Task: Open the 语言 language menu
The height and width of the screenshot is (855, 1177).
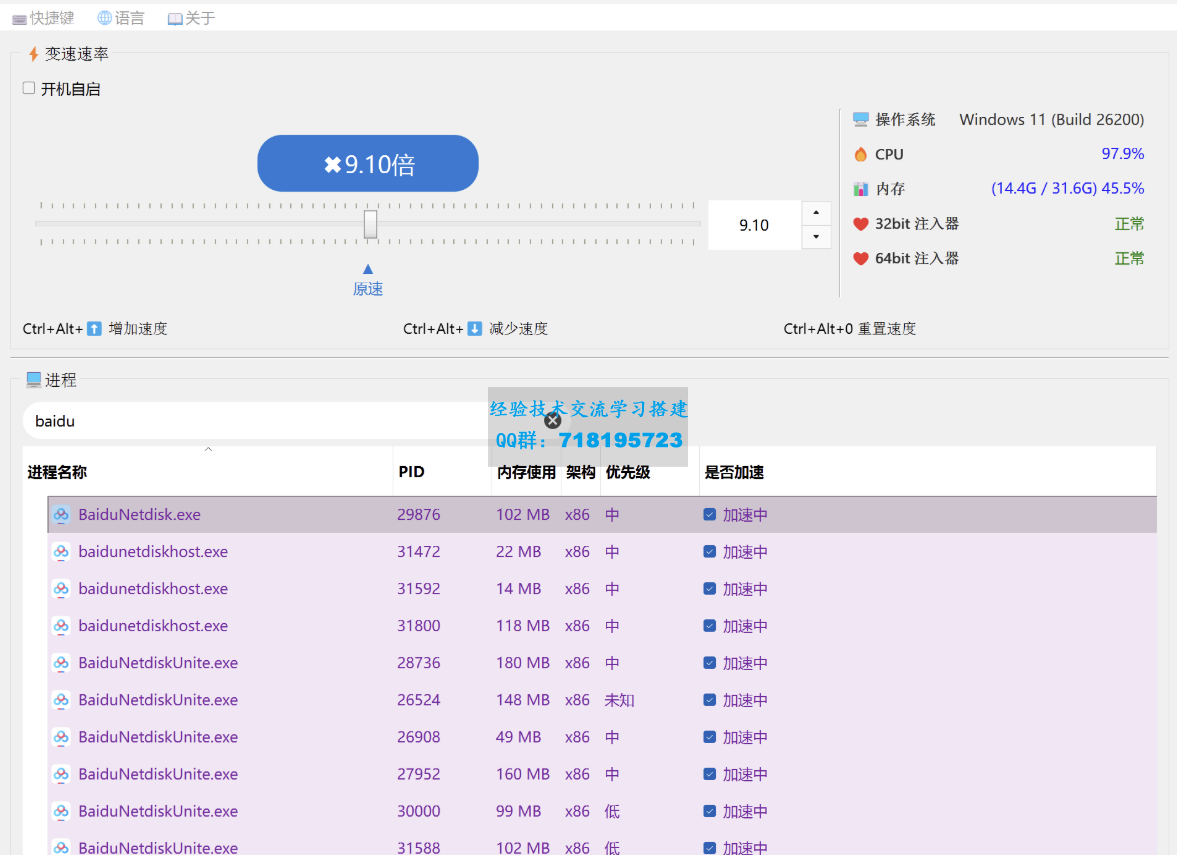Action: pos(120,18)
